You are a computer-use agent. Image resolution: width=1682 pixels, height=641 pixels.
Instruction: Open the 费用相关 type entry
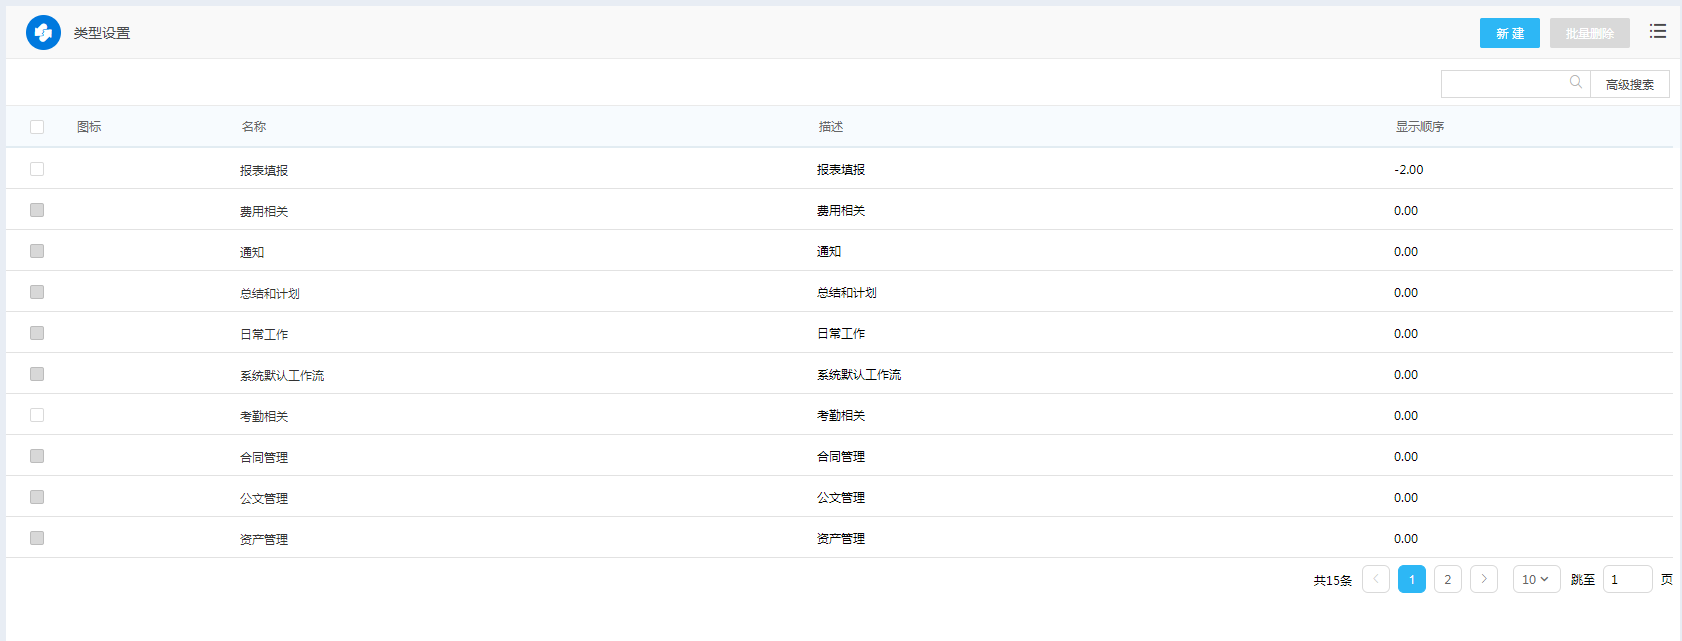coord(264,211)
